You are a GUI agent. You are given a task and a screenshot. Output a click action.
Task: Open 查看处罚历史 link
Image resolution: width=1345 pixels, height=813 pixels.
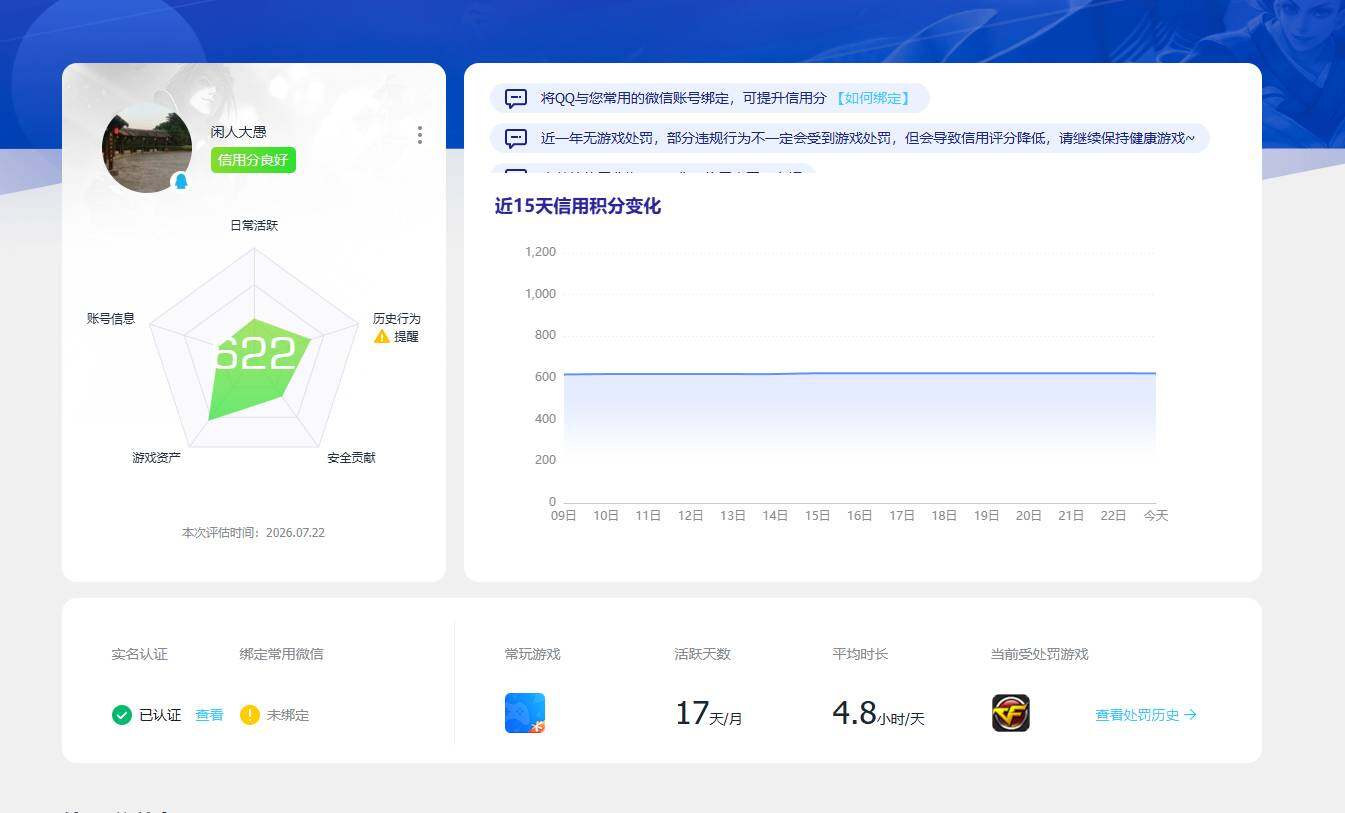1146,715
